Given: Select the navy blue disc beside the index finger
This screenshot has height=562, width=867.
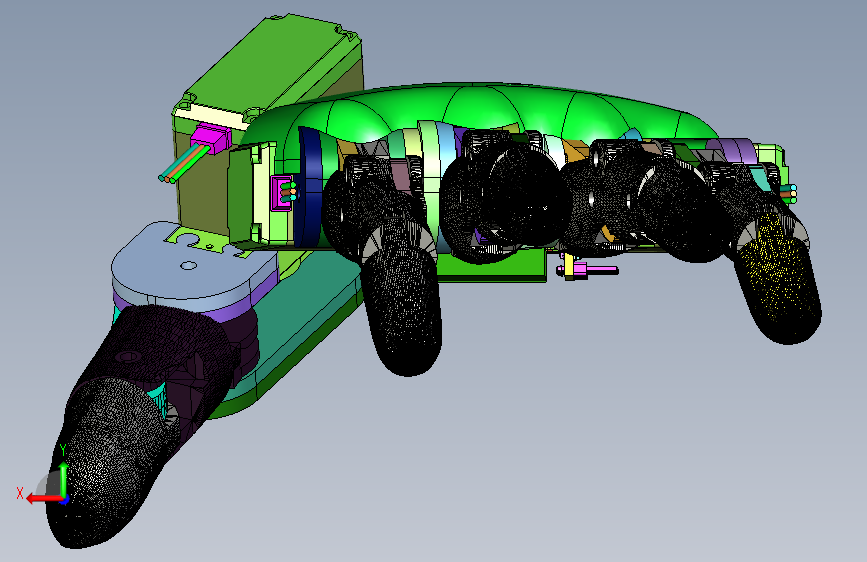Looking at the screenshot, I should (309, 188).
